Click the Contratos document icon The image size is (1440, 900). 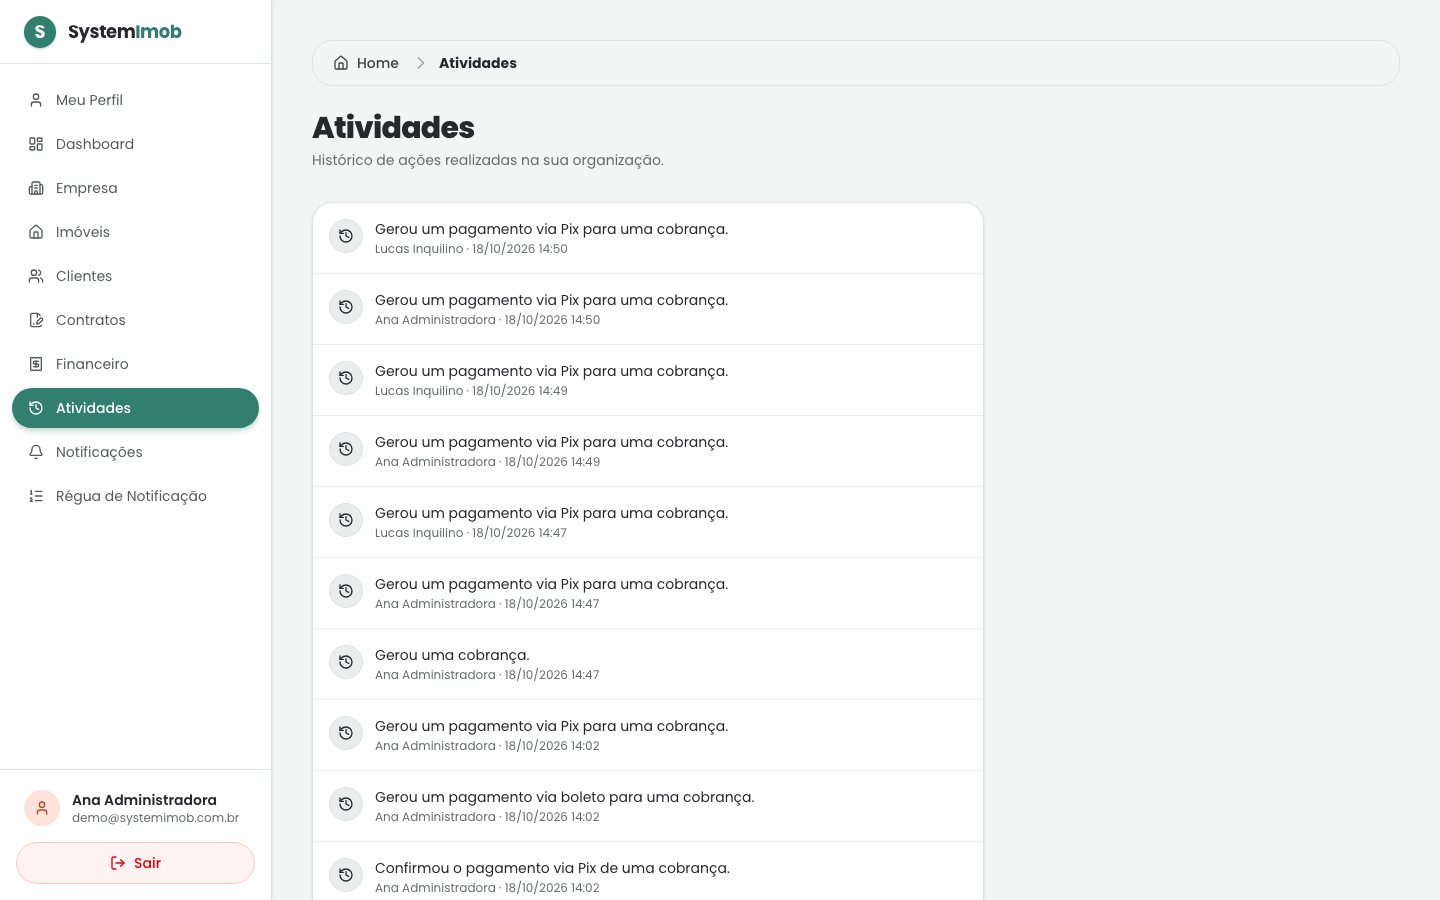point(36,320)
